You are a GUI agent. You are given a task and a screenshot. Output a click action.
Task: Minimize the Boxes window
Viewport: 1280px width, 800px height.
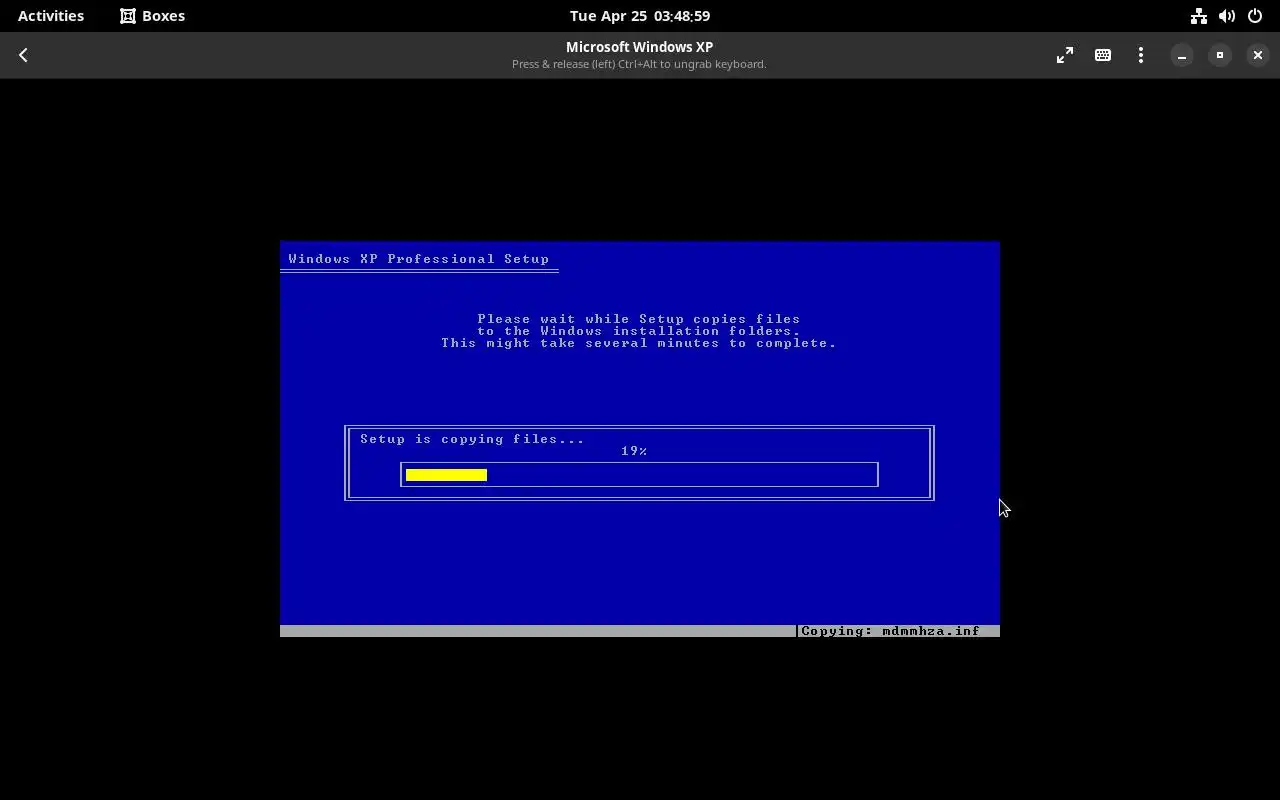[1182, 55]
